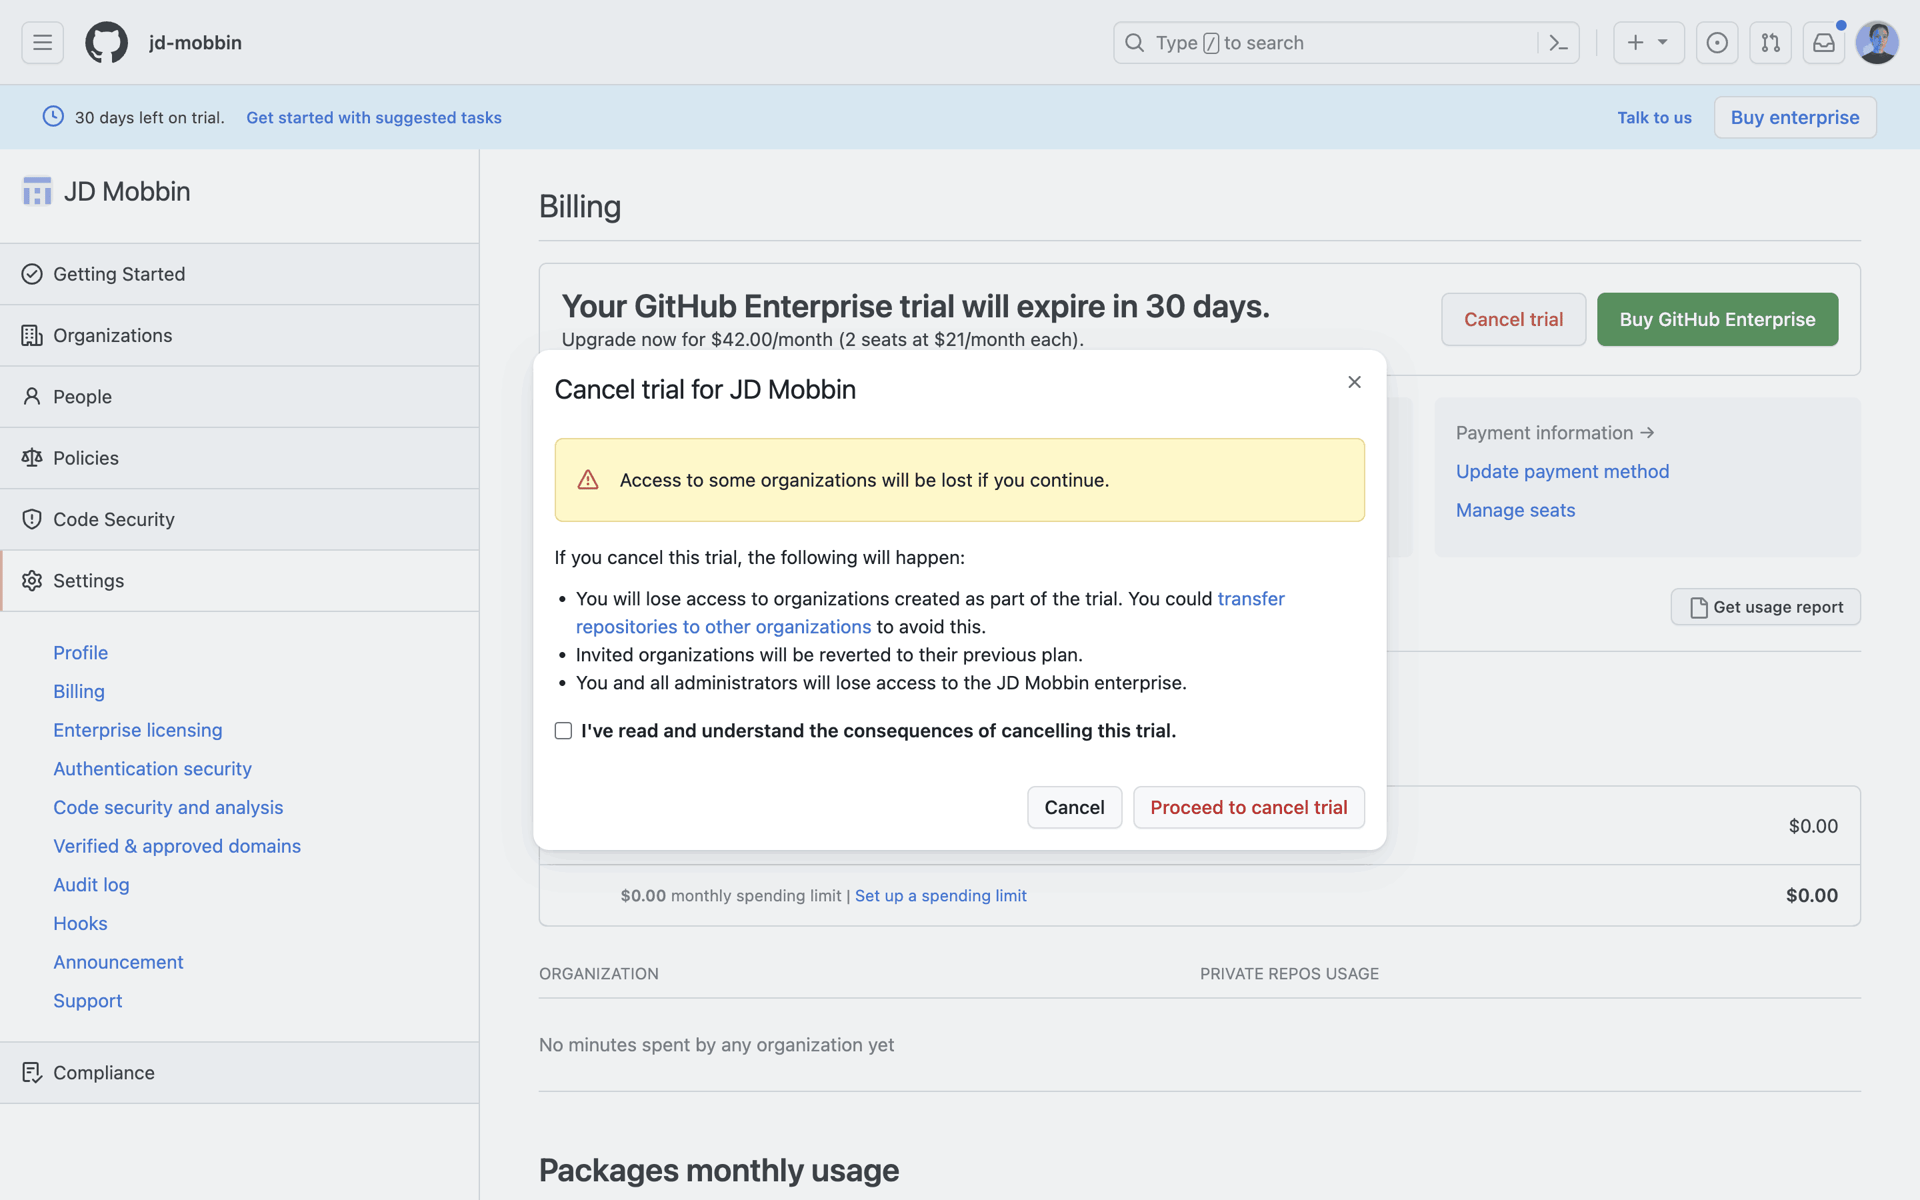The height and width of the screenshot is (1200, 1920).
Task: Click the ORGANIZATION column header
Action: pos(599,974)
